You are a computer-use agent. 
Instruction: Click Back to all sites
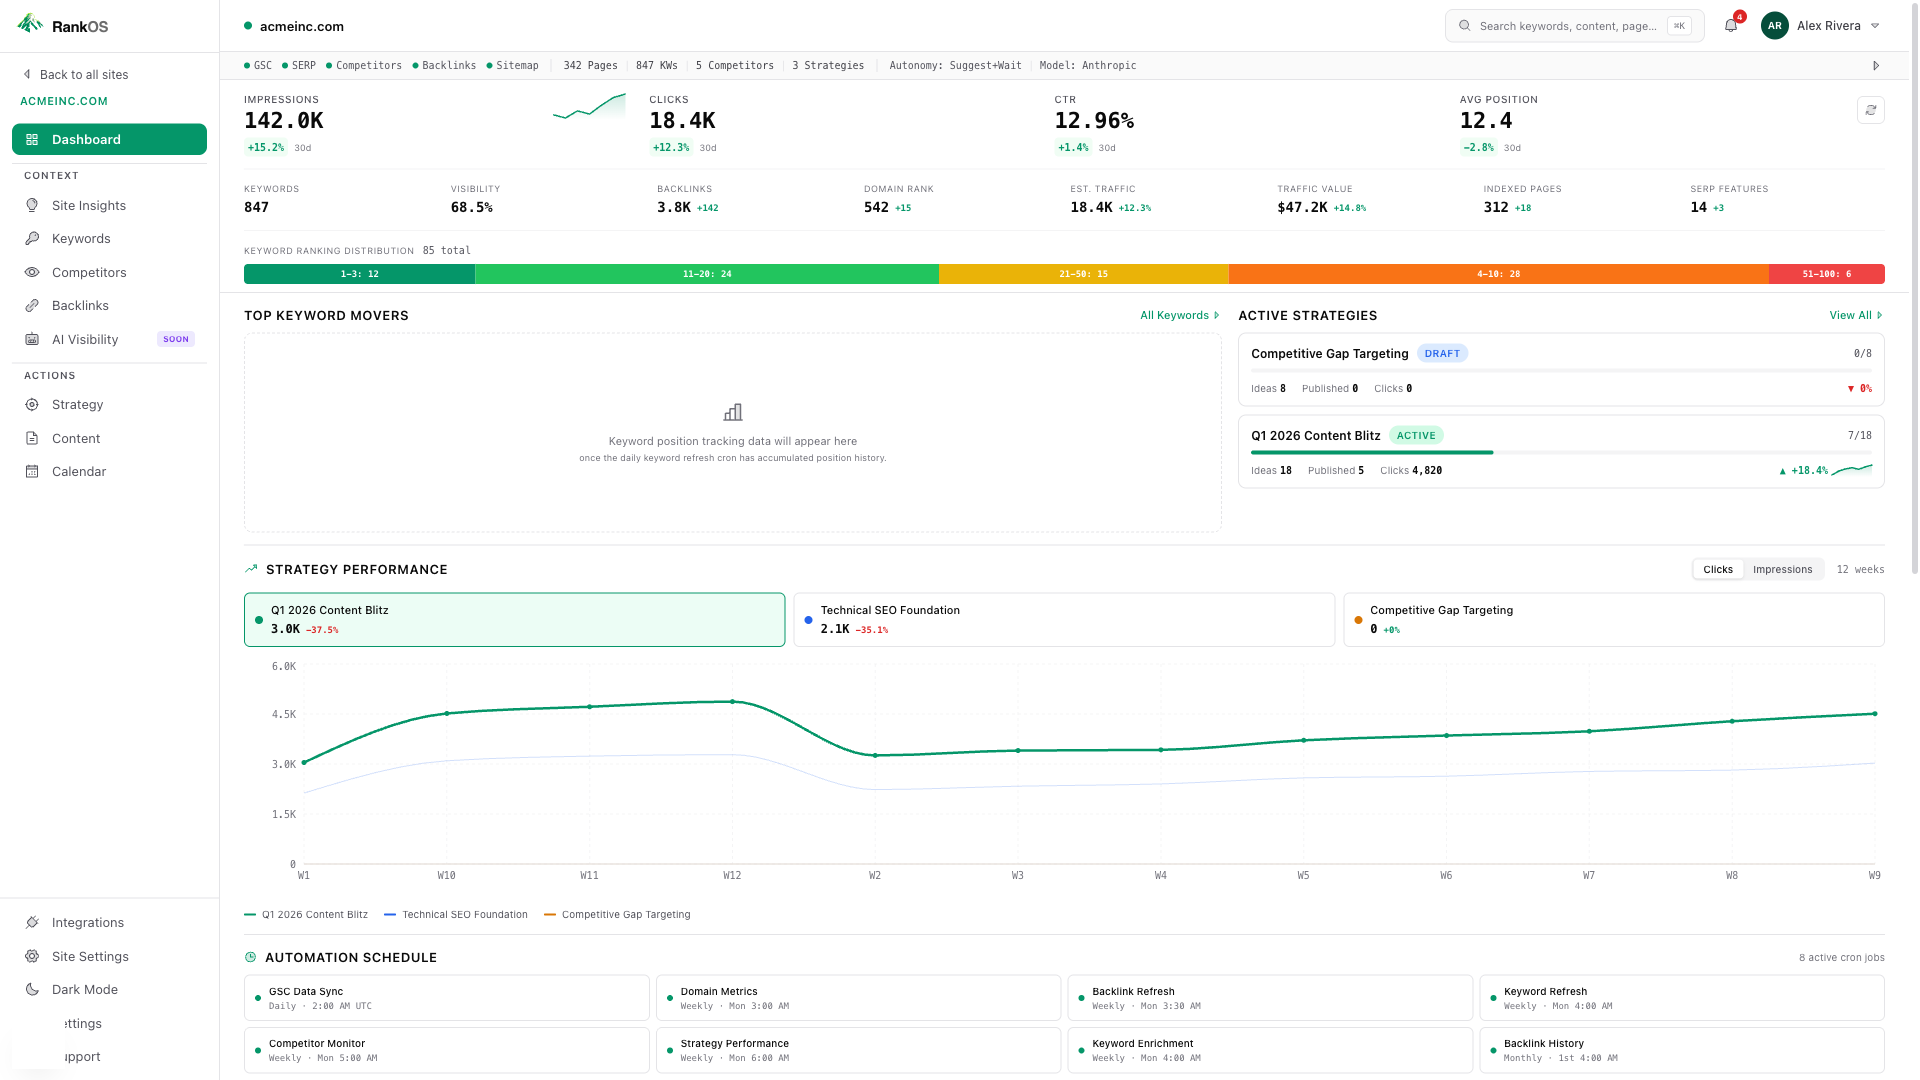(x=85, y=74)
